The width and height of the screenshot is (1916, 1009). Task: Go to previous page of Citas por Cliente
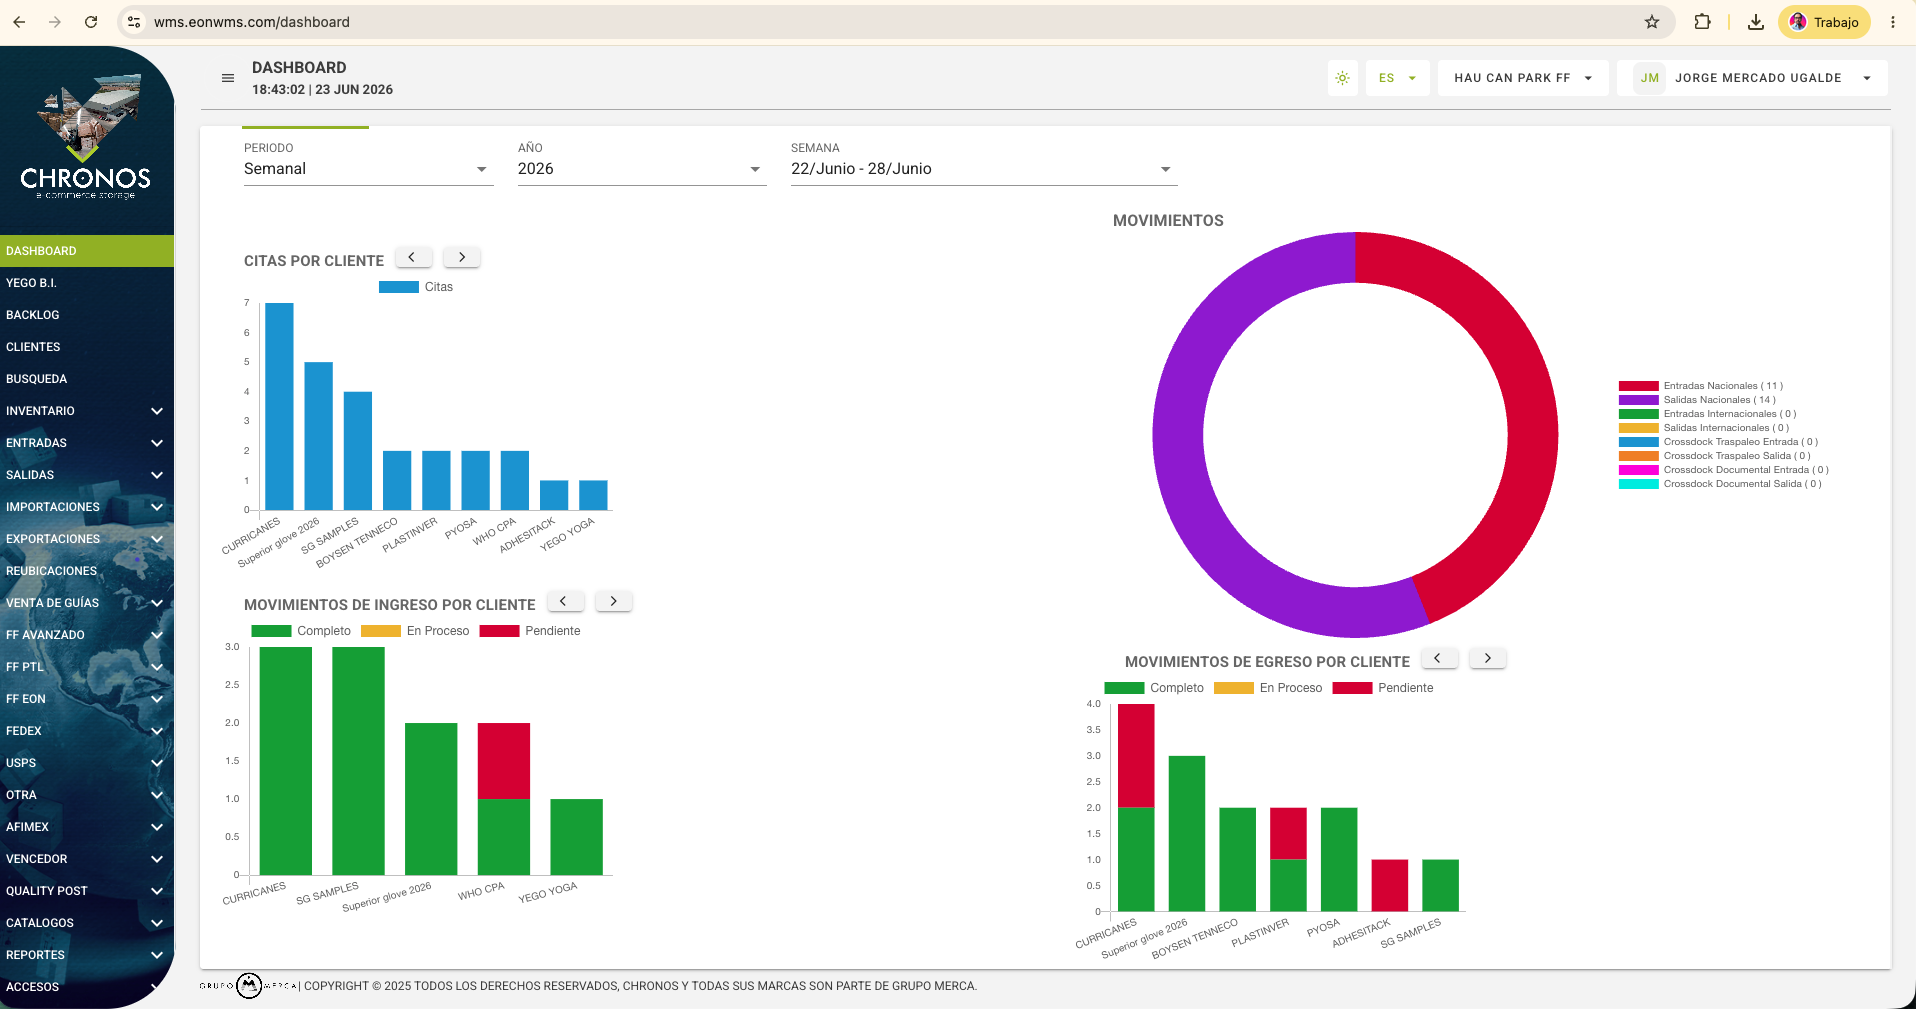tap(413, 257)
